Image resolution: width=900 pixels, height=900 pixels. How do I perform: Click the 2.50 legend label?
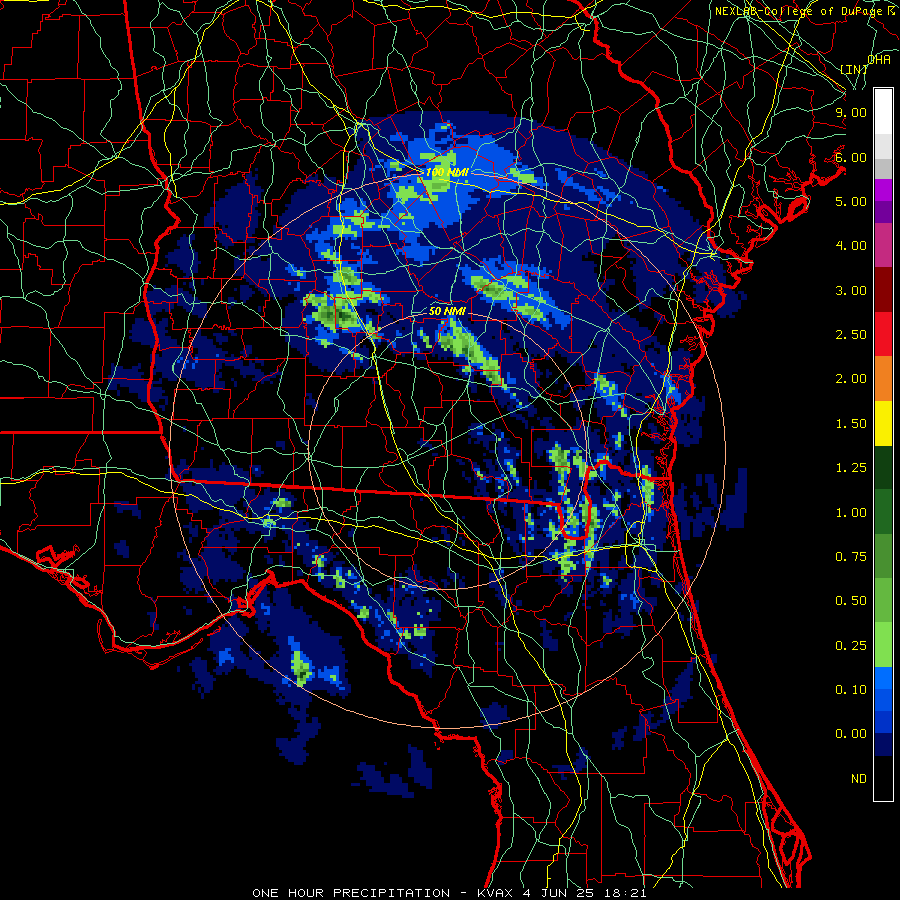(x=851, y=335)
